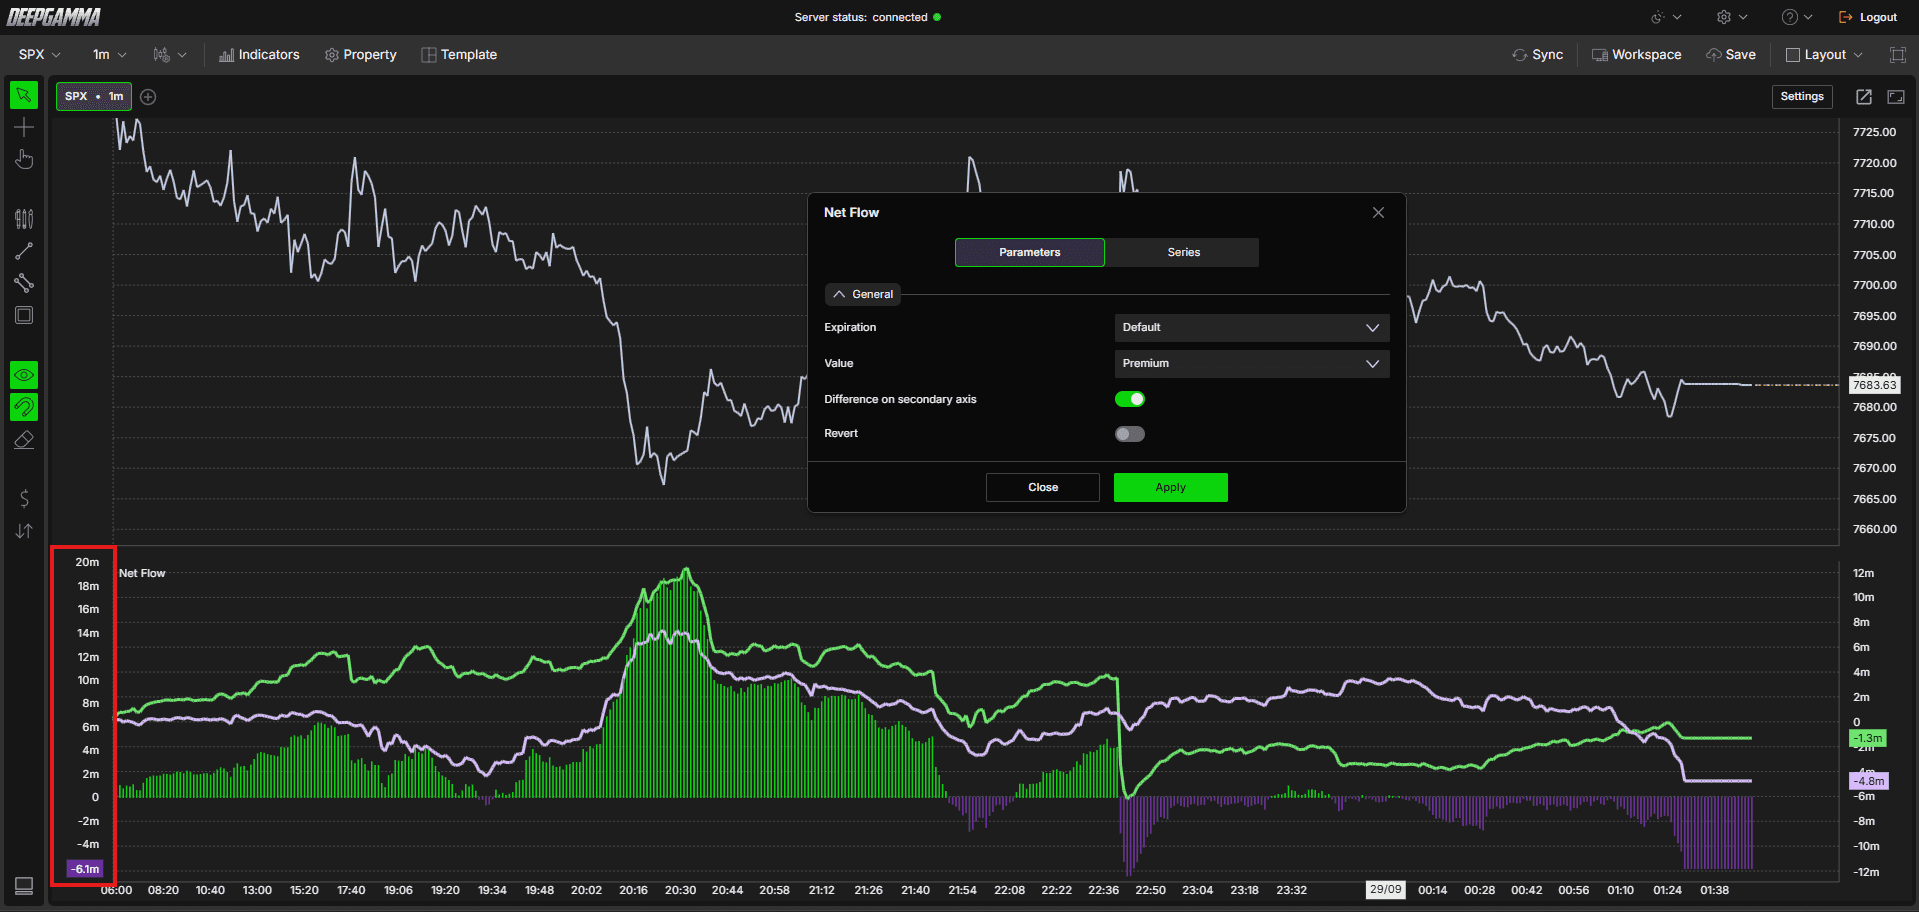Open the Expiration dropdown
The height and width of the screenshot is (912, 1919).
click(x=1252, y=328)
